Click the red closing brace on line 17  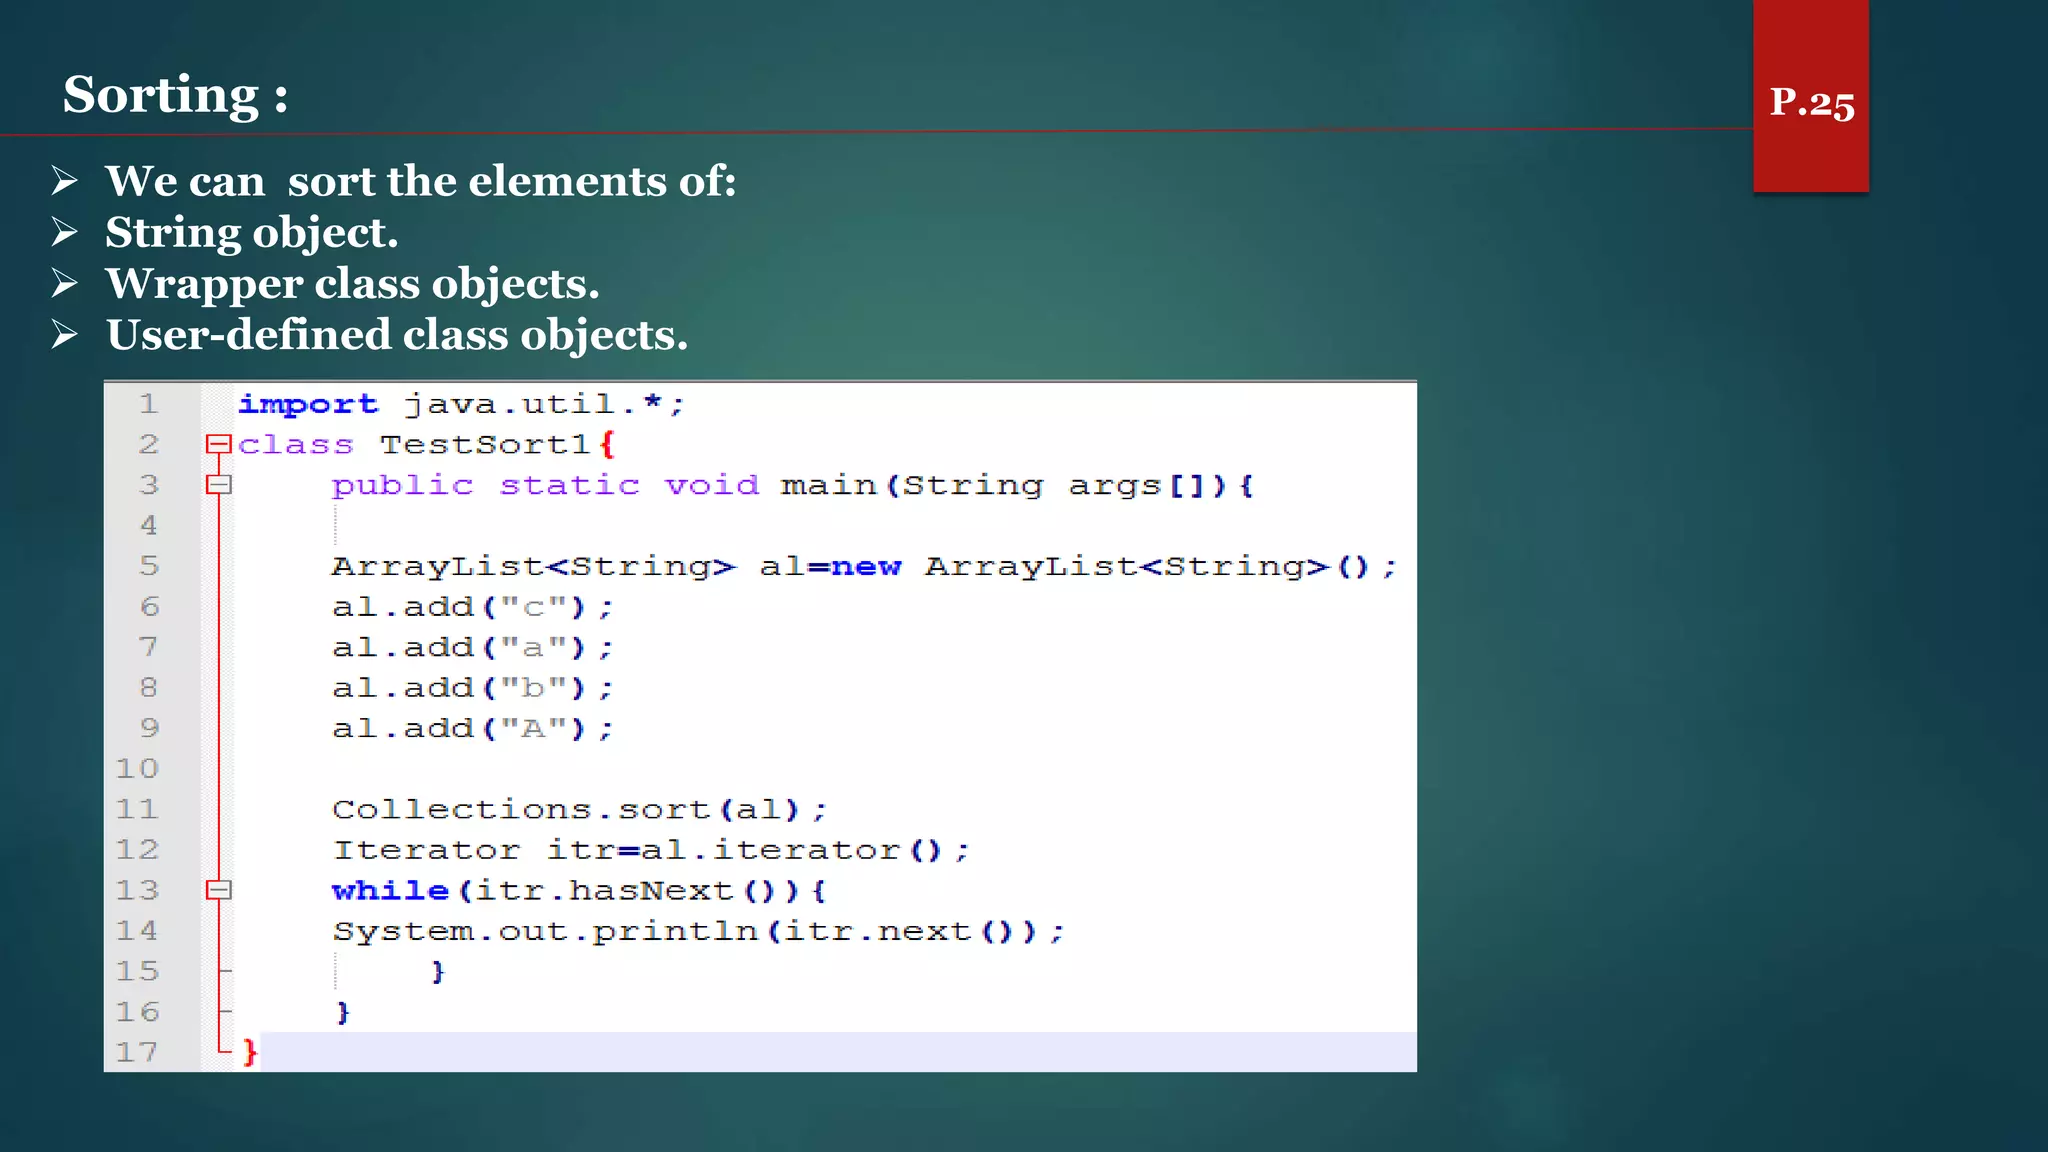[x=250, y=1052]
